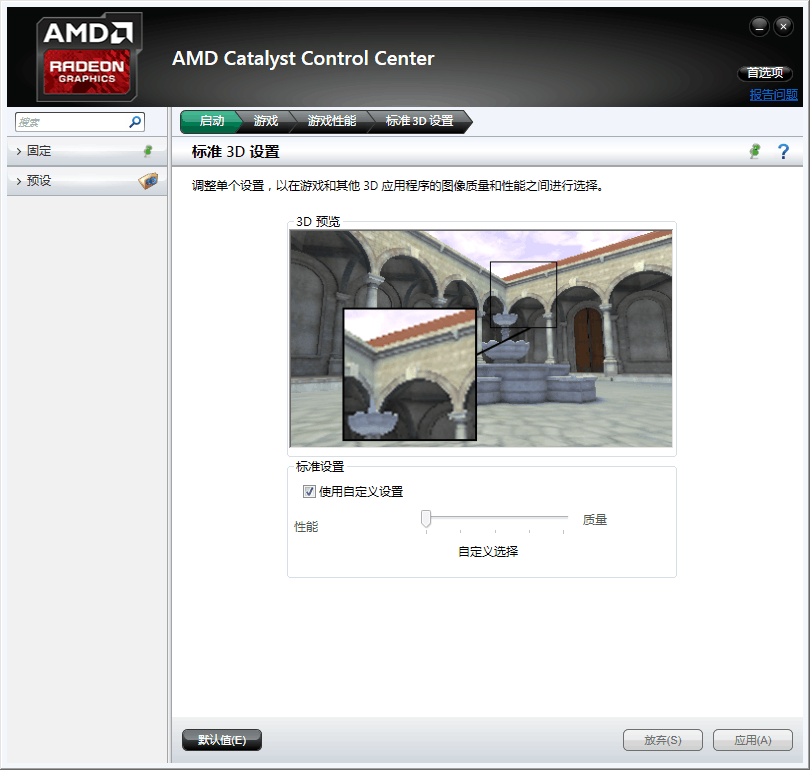Click the 应用(A) apply button
Screen dimensions: 810x770
[752, 740]
